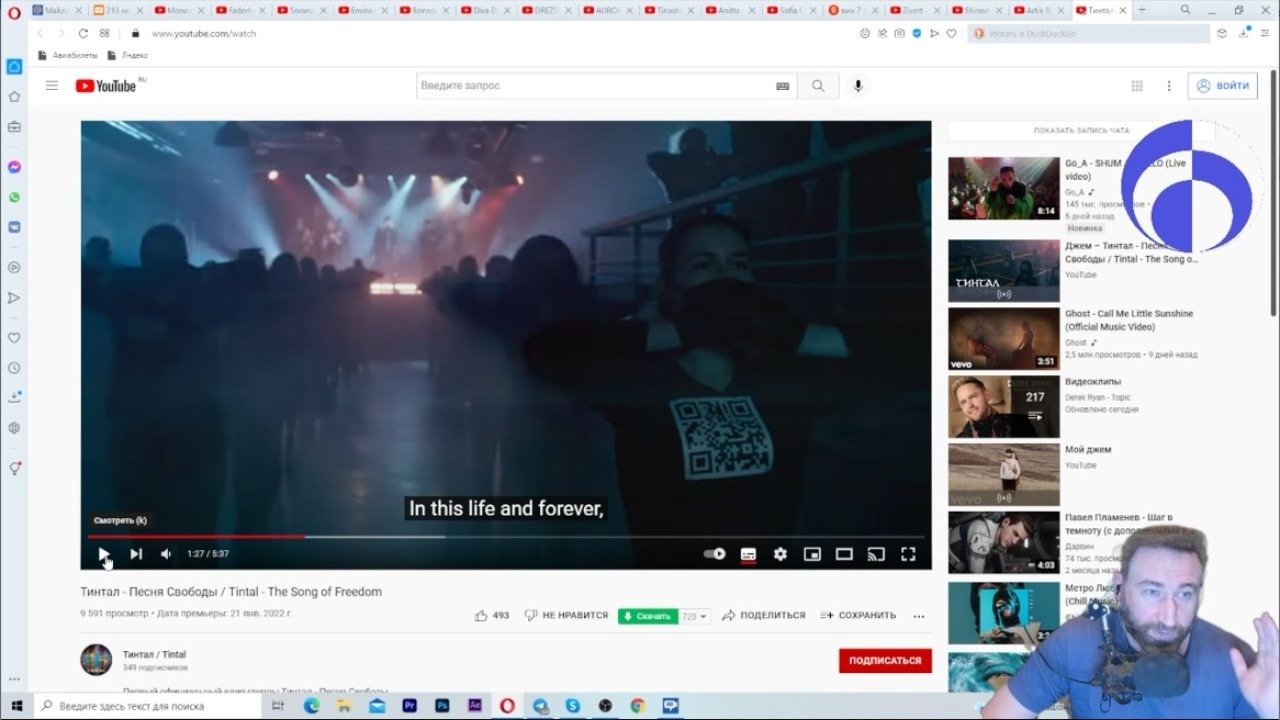
Task: Open the Тинтал / Tintal channel avatar
Action: coord(97,660)
